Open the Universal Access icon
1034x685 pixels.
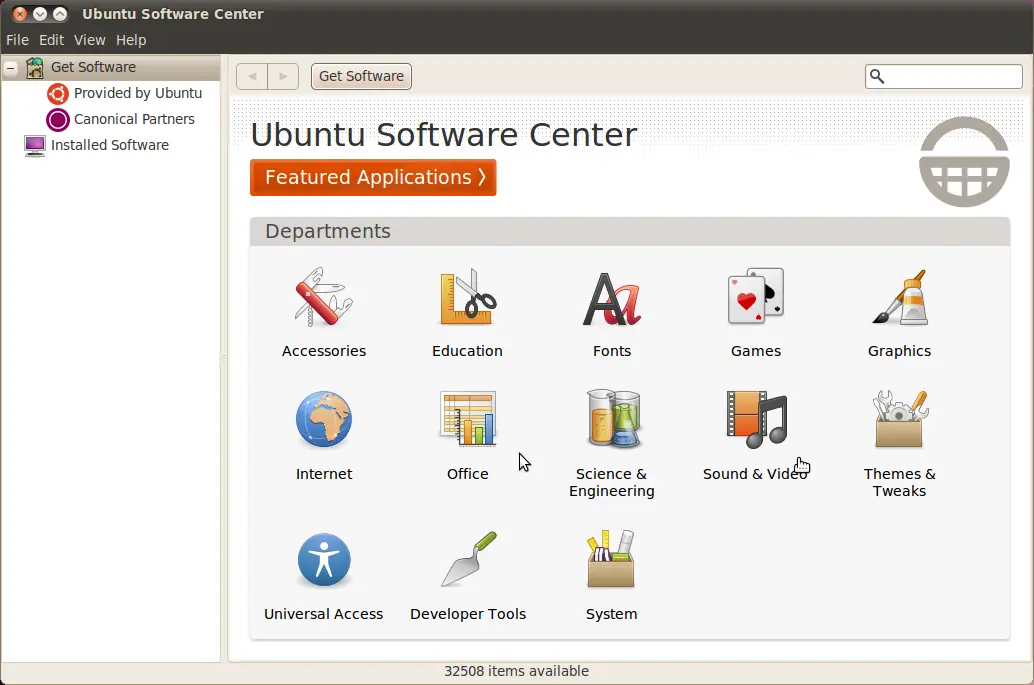click(x=324, y=560)
